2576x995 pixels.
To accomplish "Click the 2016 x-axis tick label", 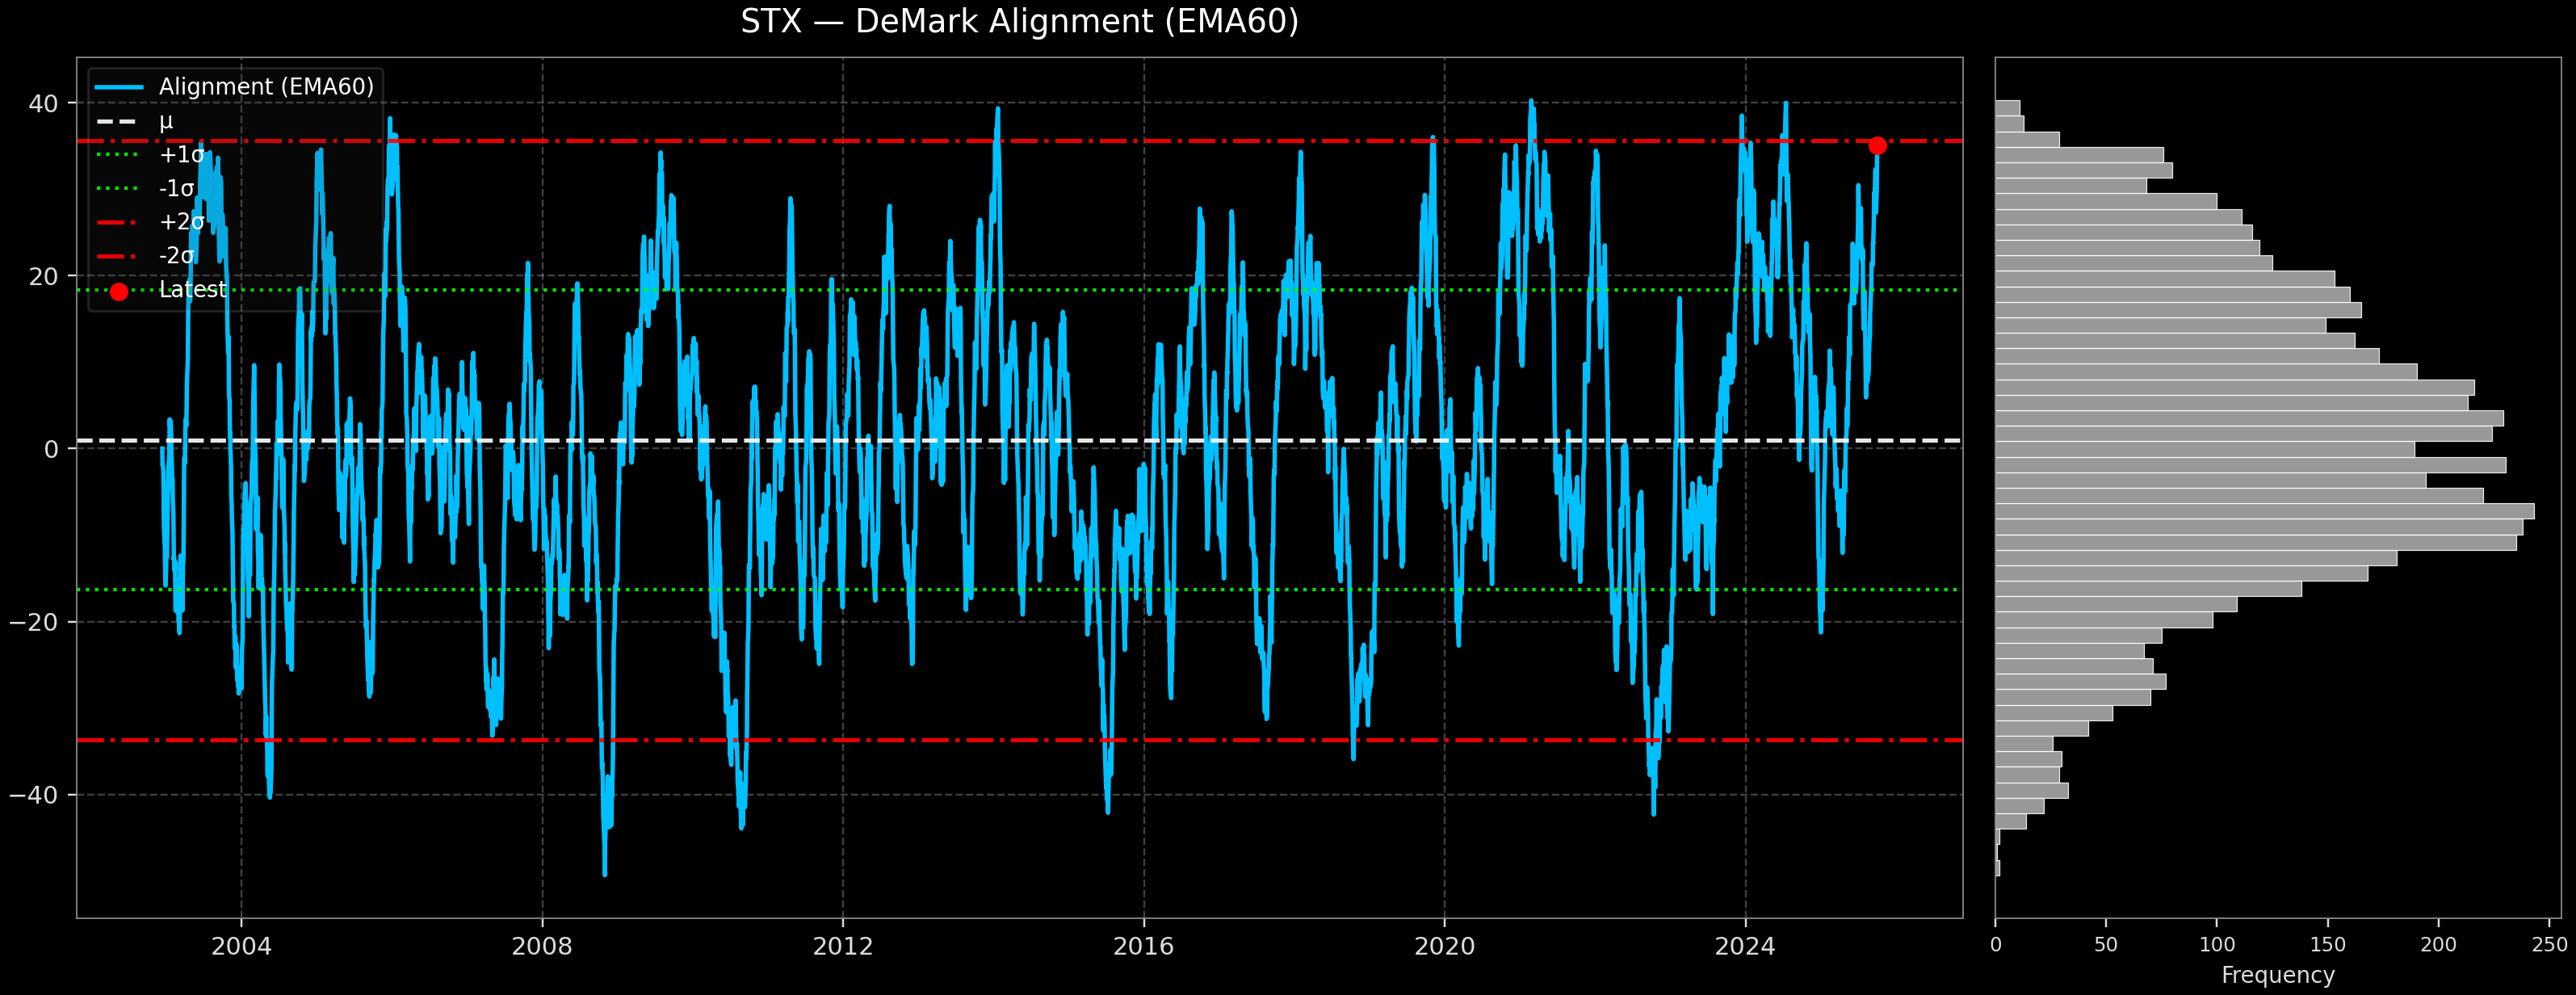I will 1143,946.
